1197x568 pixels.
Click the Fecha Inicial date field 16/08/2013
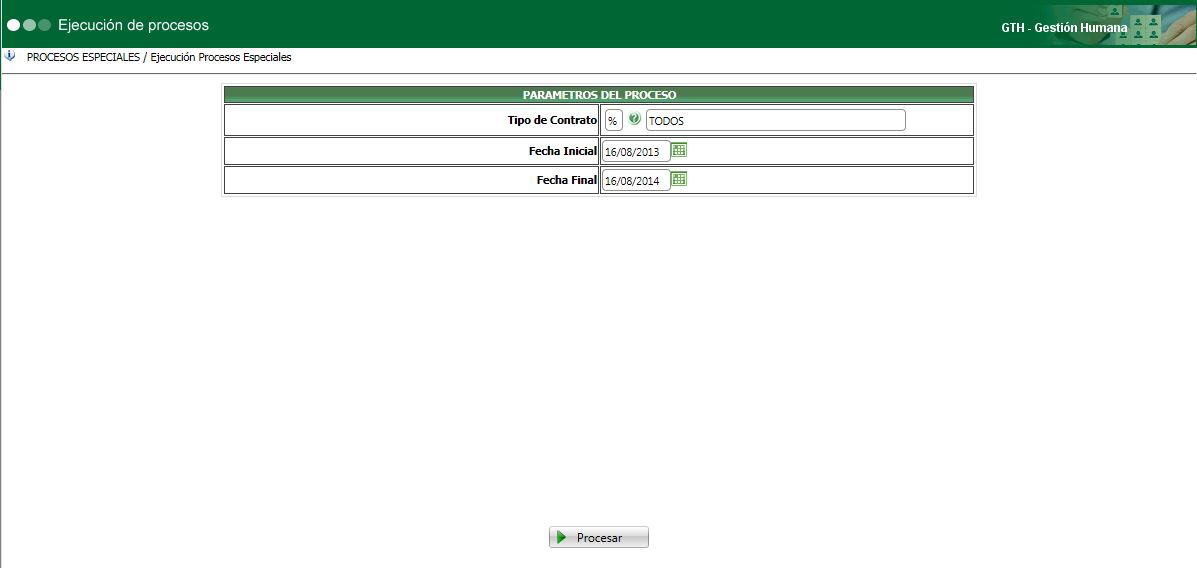(637, 152)
